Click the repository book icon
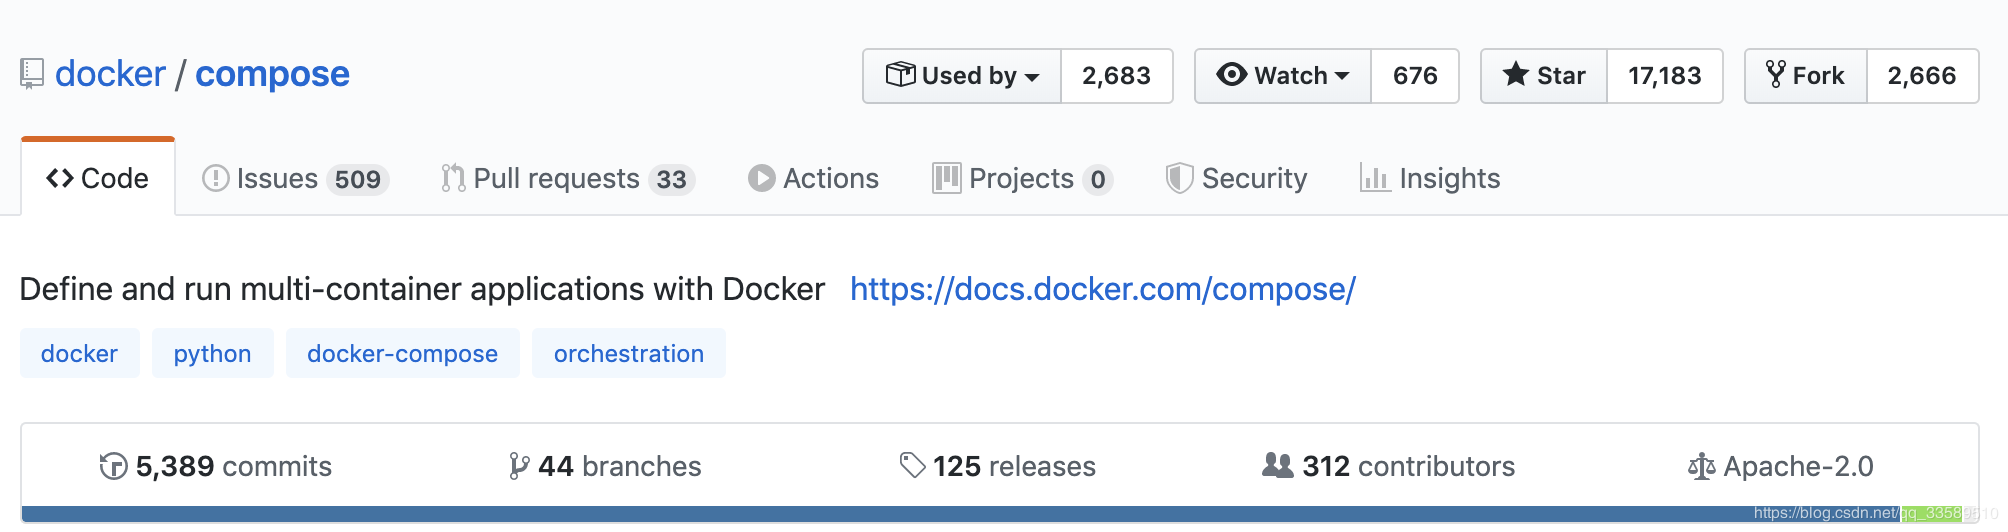The width and height of the screenshot is (2008, 532). (x=32, y=74)
